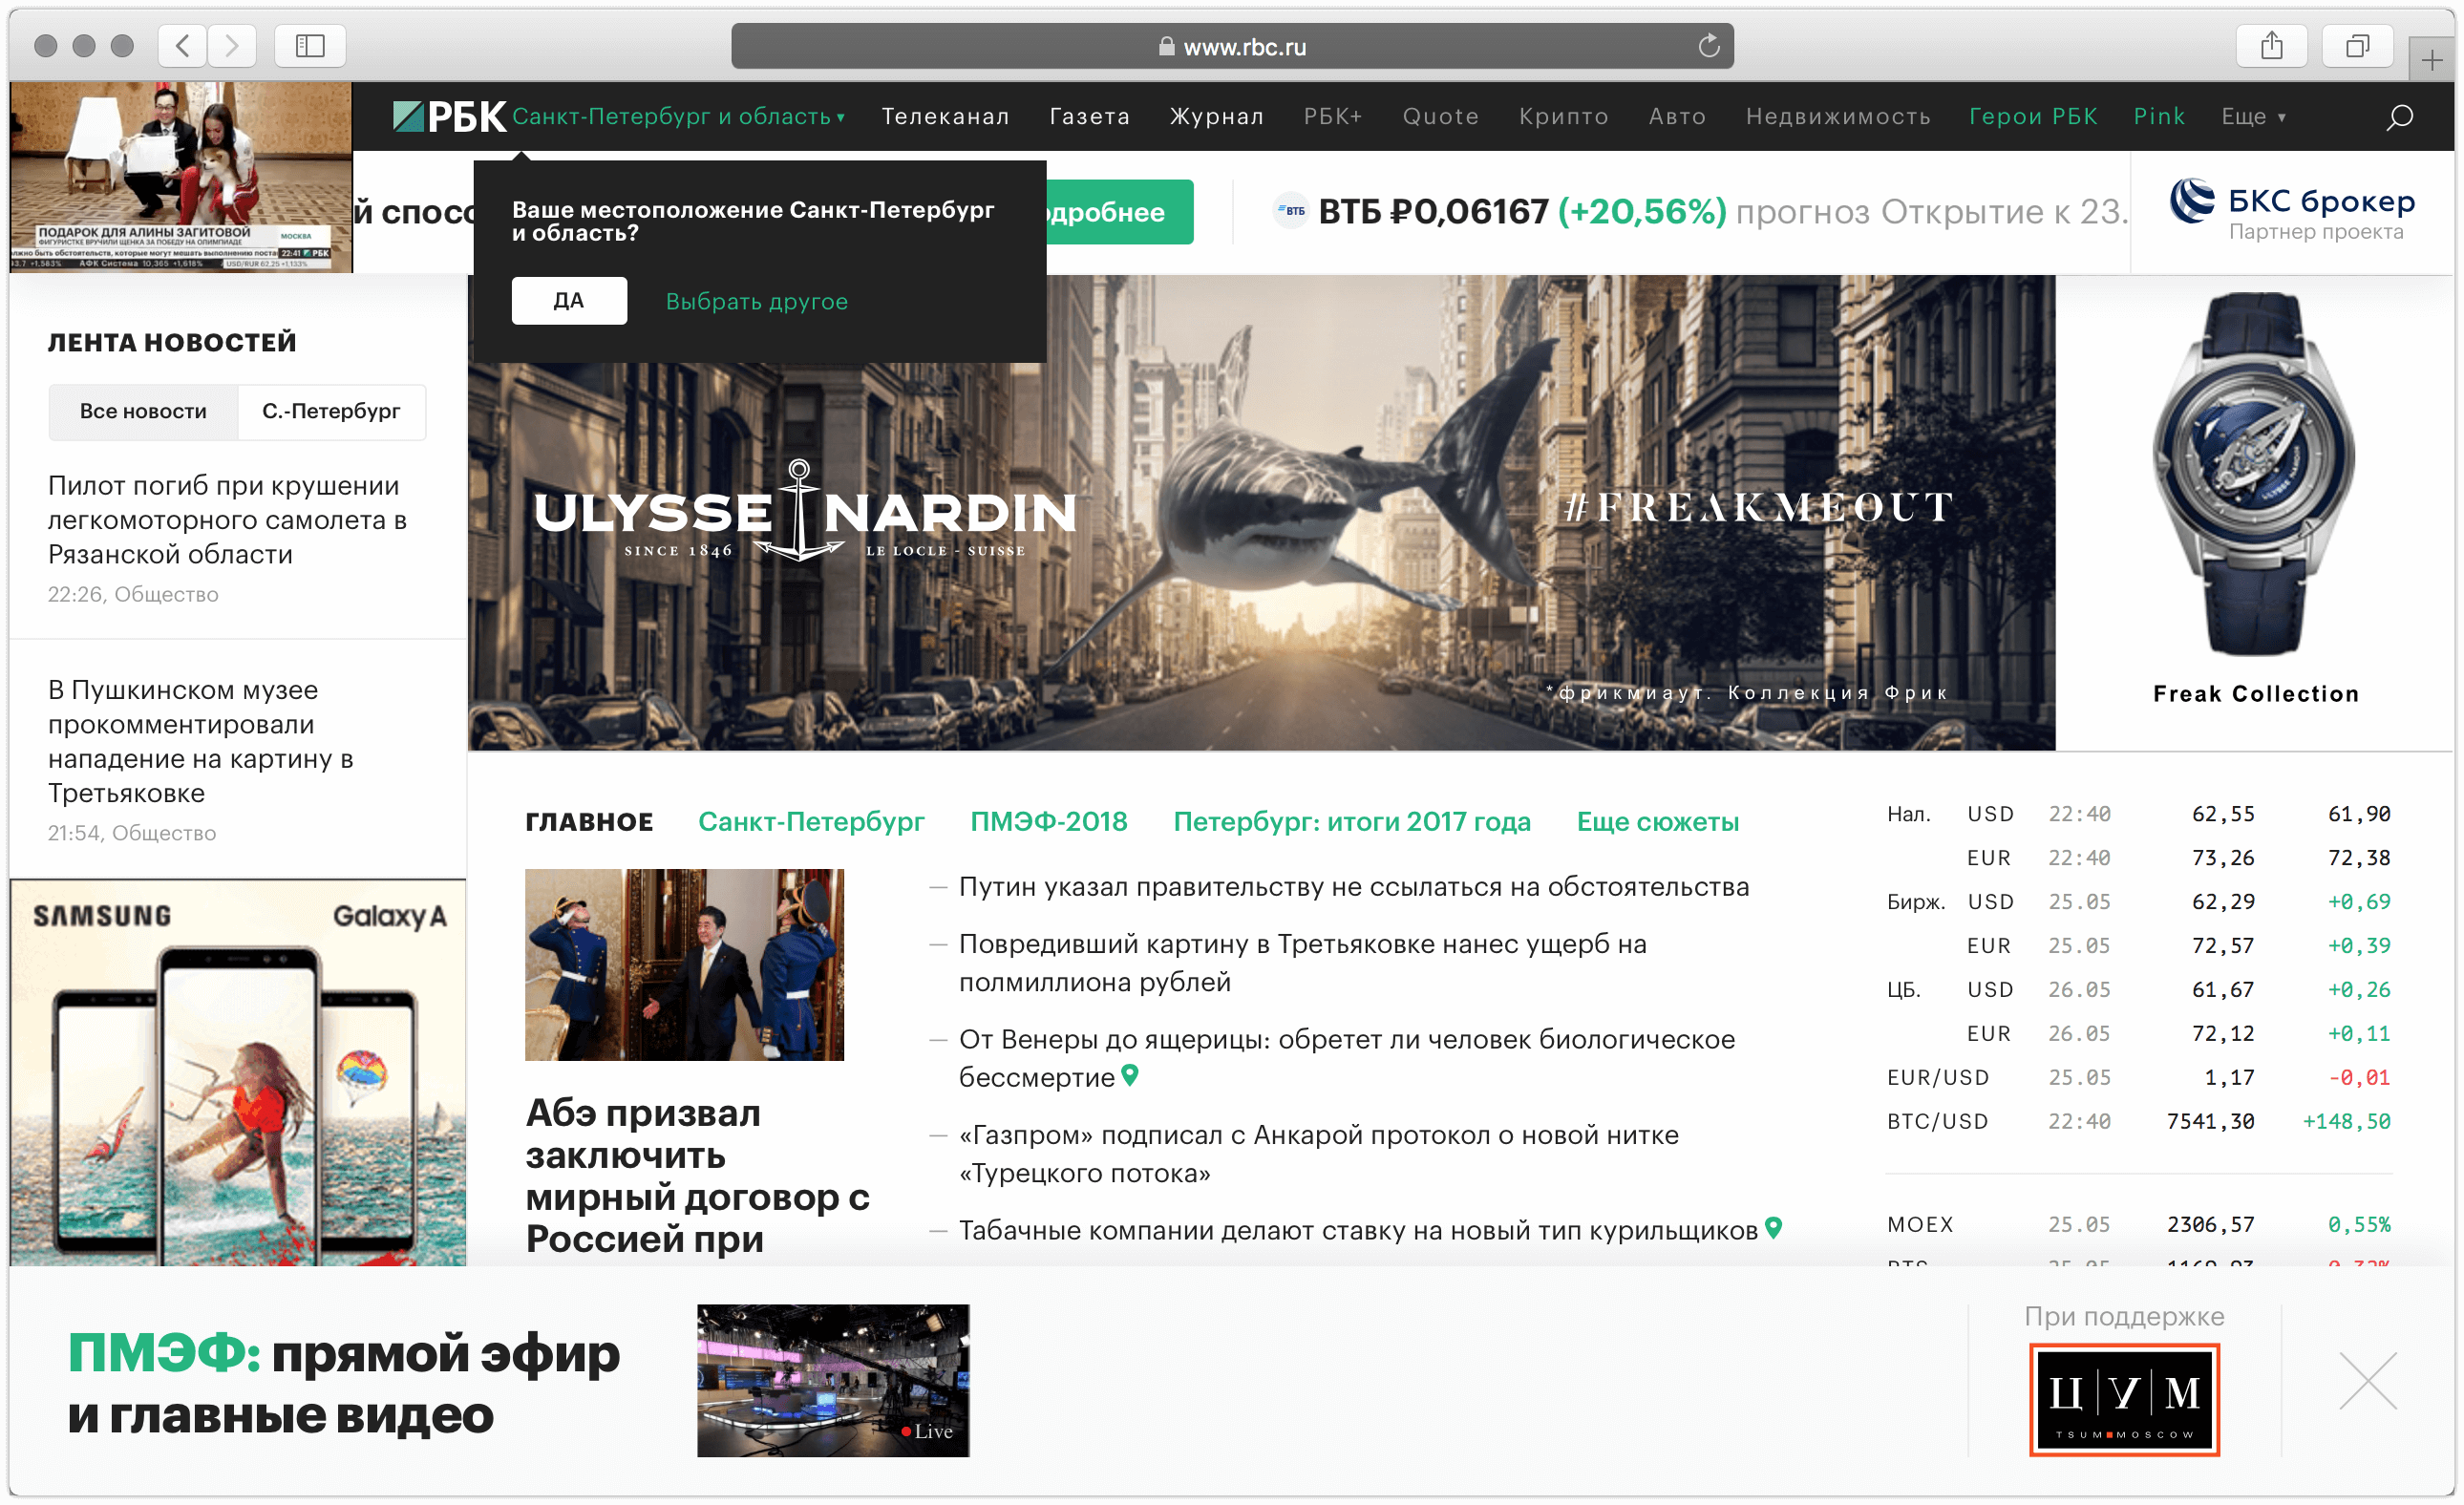The height and width of the screenshot is (1505, 2464).
Task: Open a new Safari tab with plus
Action: (x=2431, y=59)
